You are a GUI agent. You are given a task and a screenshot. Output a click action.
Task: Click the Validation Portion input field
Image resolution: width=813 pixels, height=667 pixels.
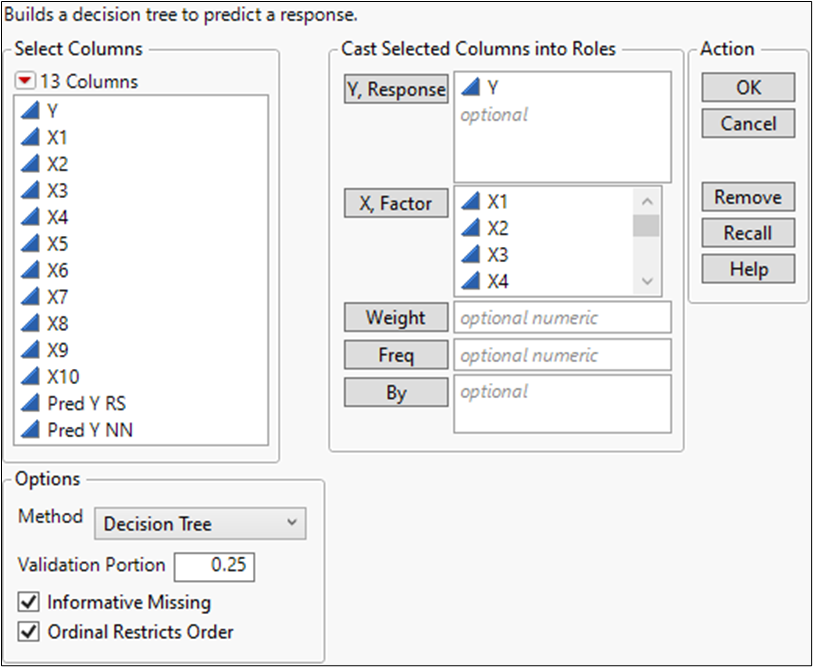(x=214, y=566)
